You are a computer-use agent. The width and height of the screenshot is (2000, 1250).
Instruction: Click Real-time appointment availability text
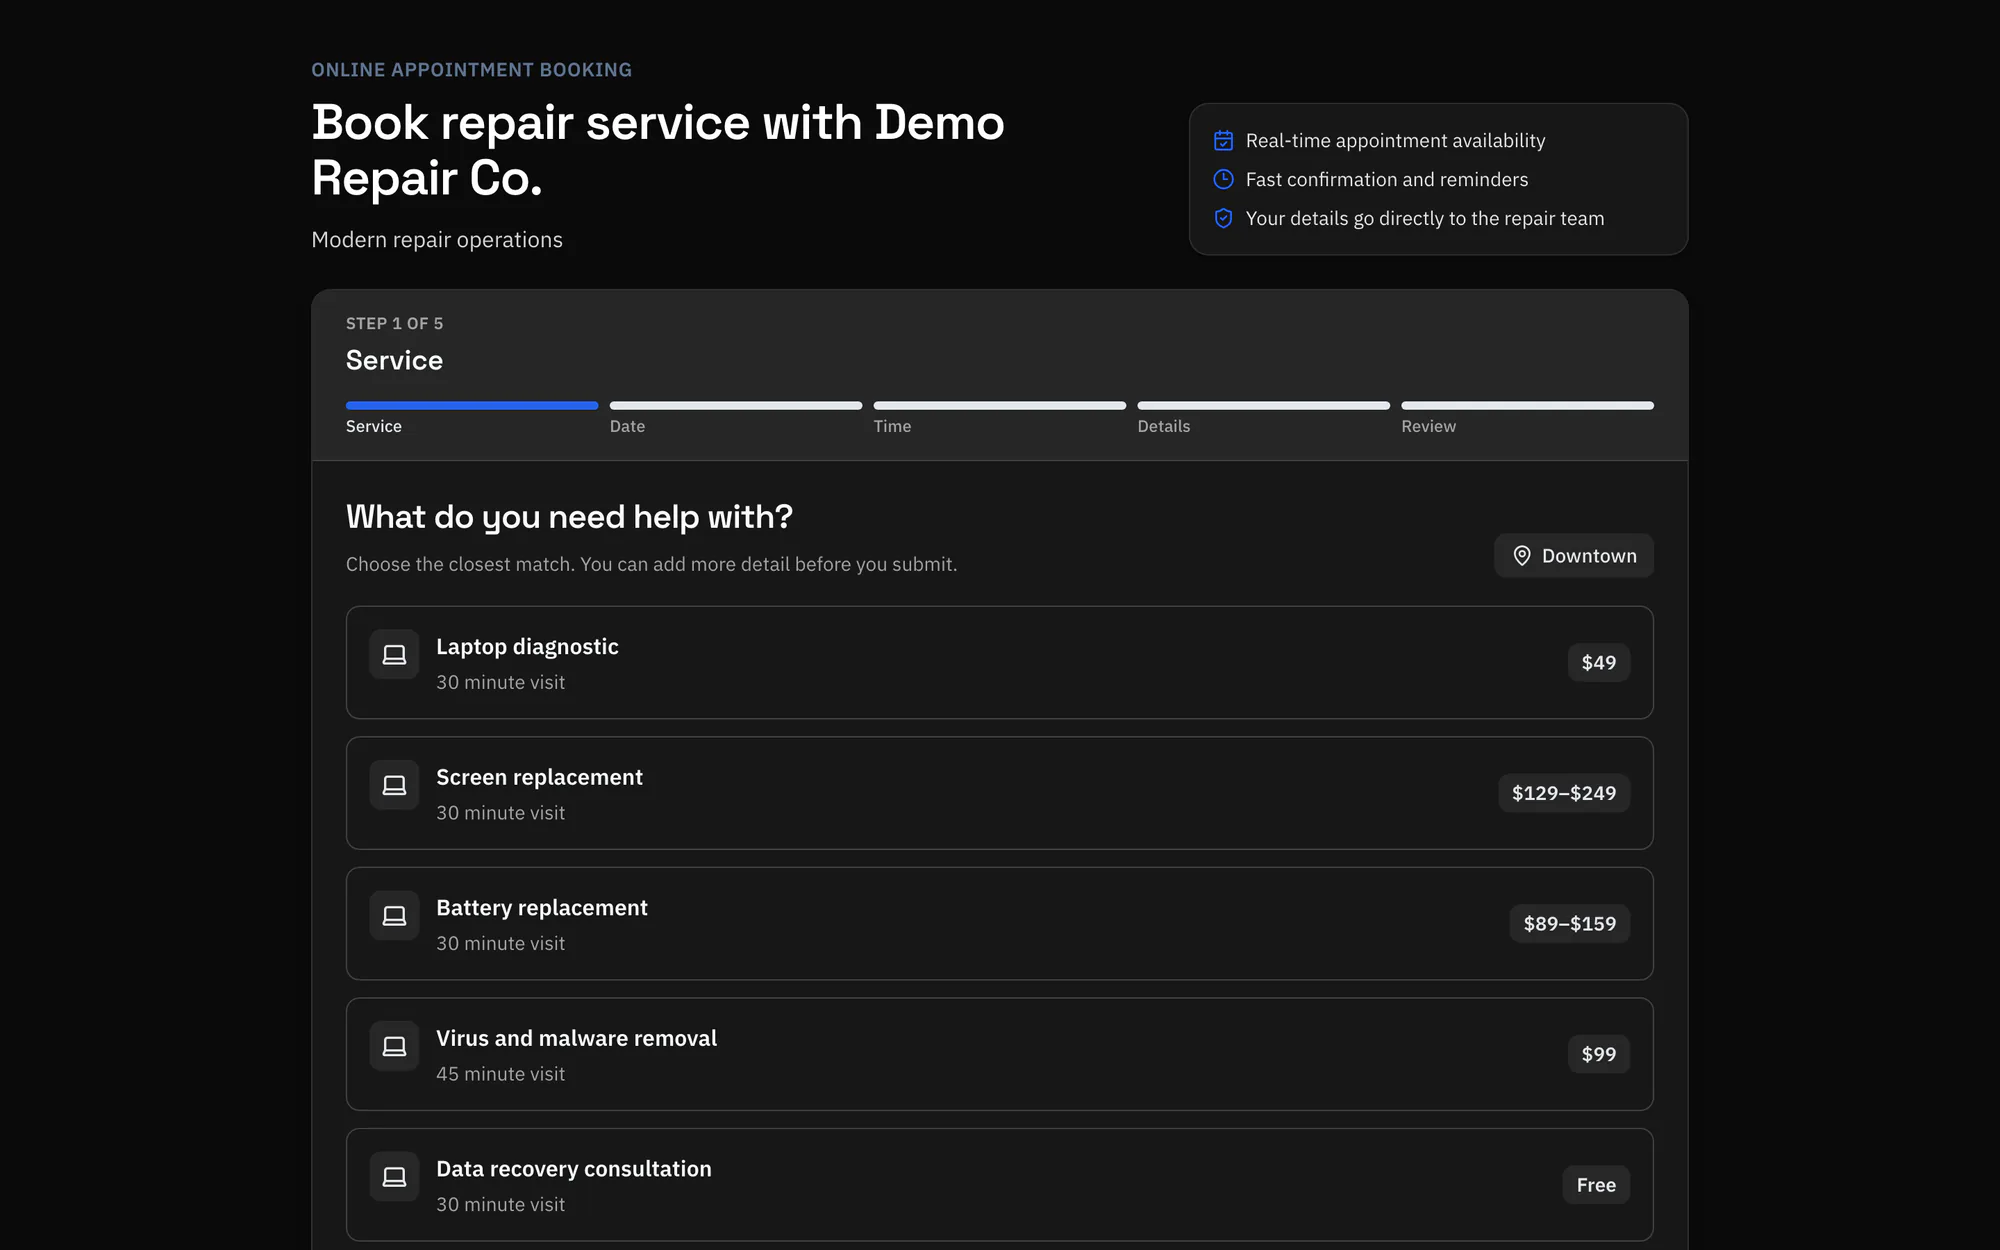1395,141
